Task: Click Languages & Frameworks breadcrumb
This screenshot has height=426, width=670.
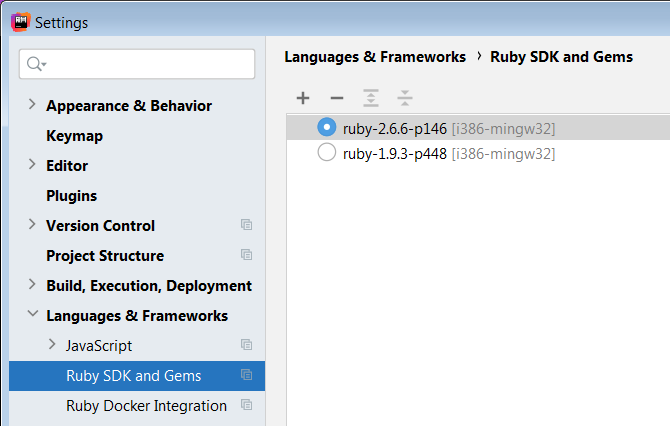Action: [375, 57]
